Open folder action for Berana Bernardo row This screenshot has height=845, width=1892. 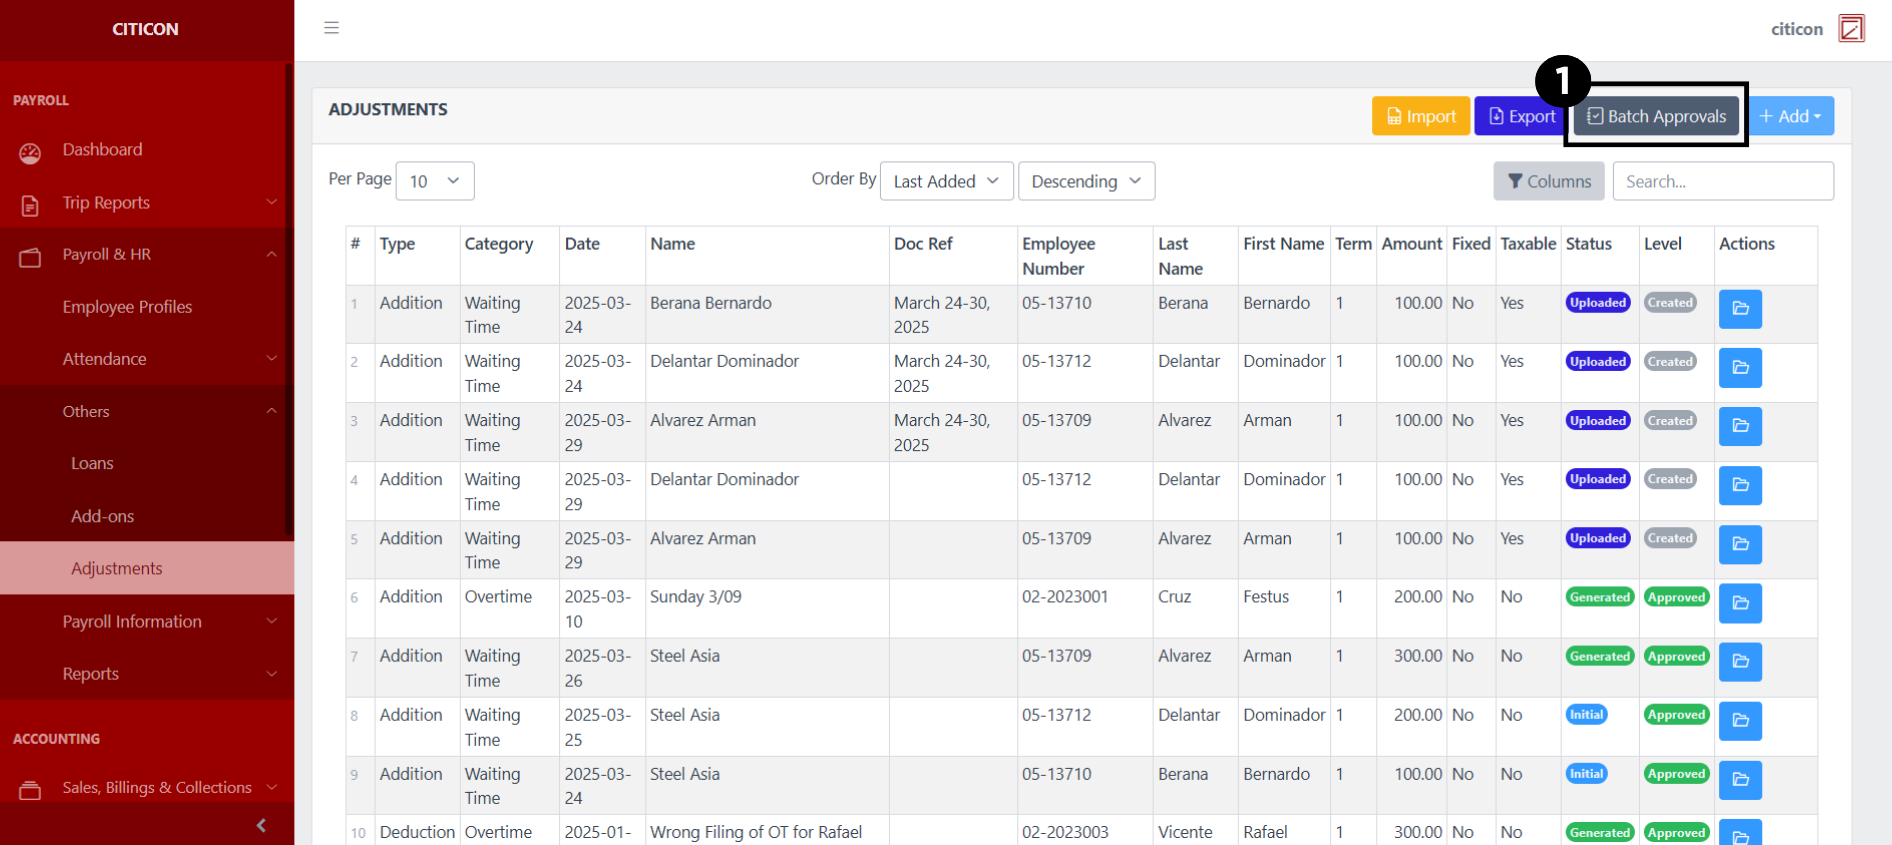click(1739, 309)
